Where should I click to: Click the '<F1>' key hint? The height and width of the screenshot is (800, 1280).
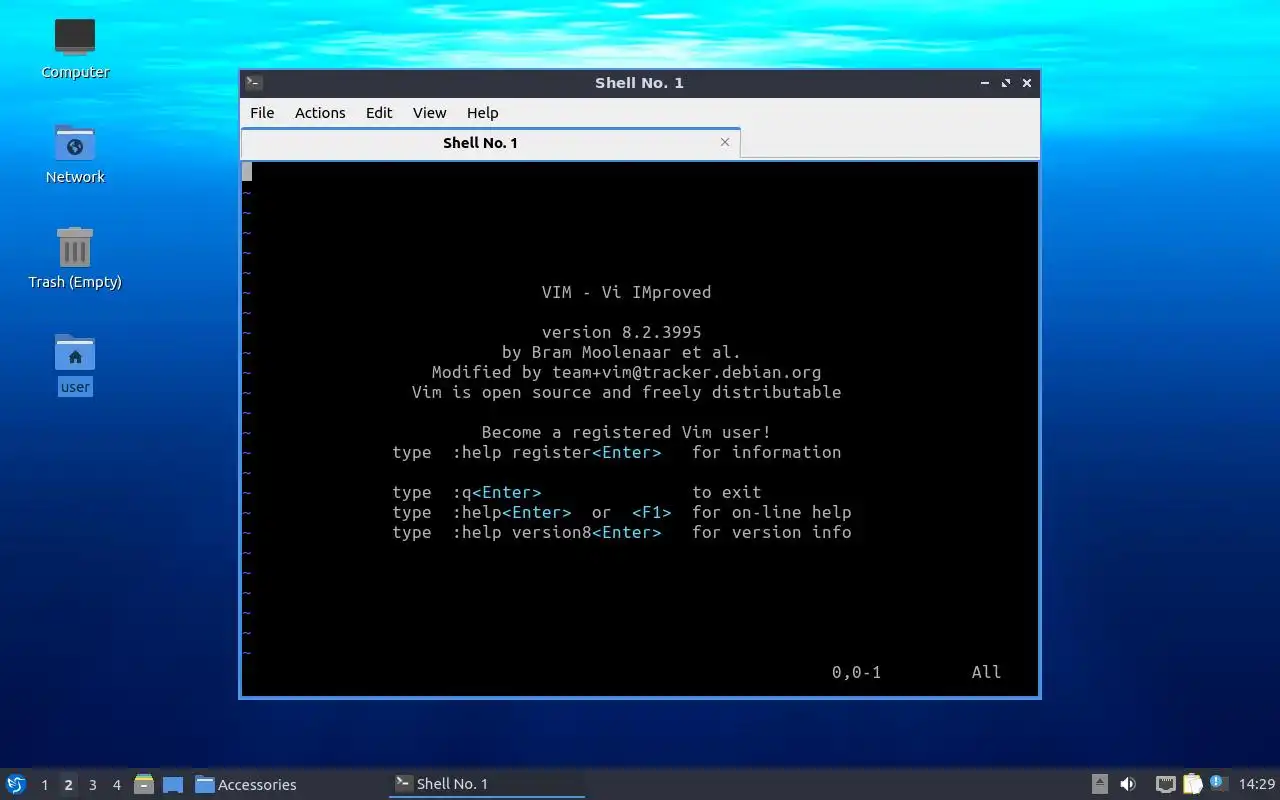652,512
